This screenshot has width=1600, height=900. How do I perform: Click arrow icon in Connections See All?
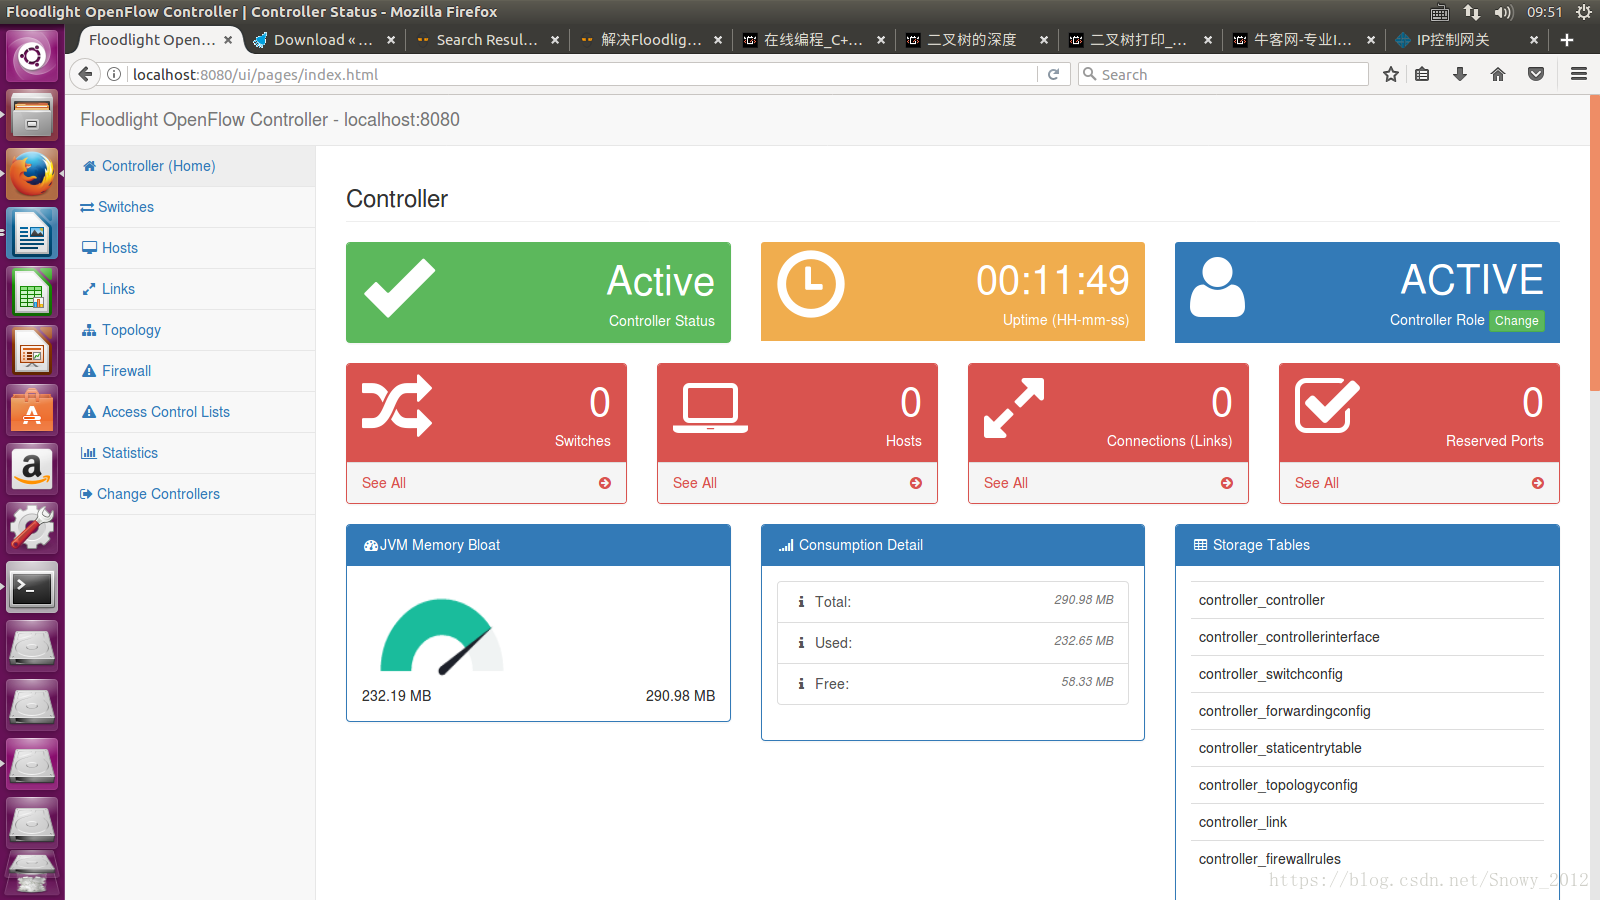(x=1227, y=483)
